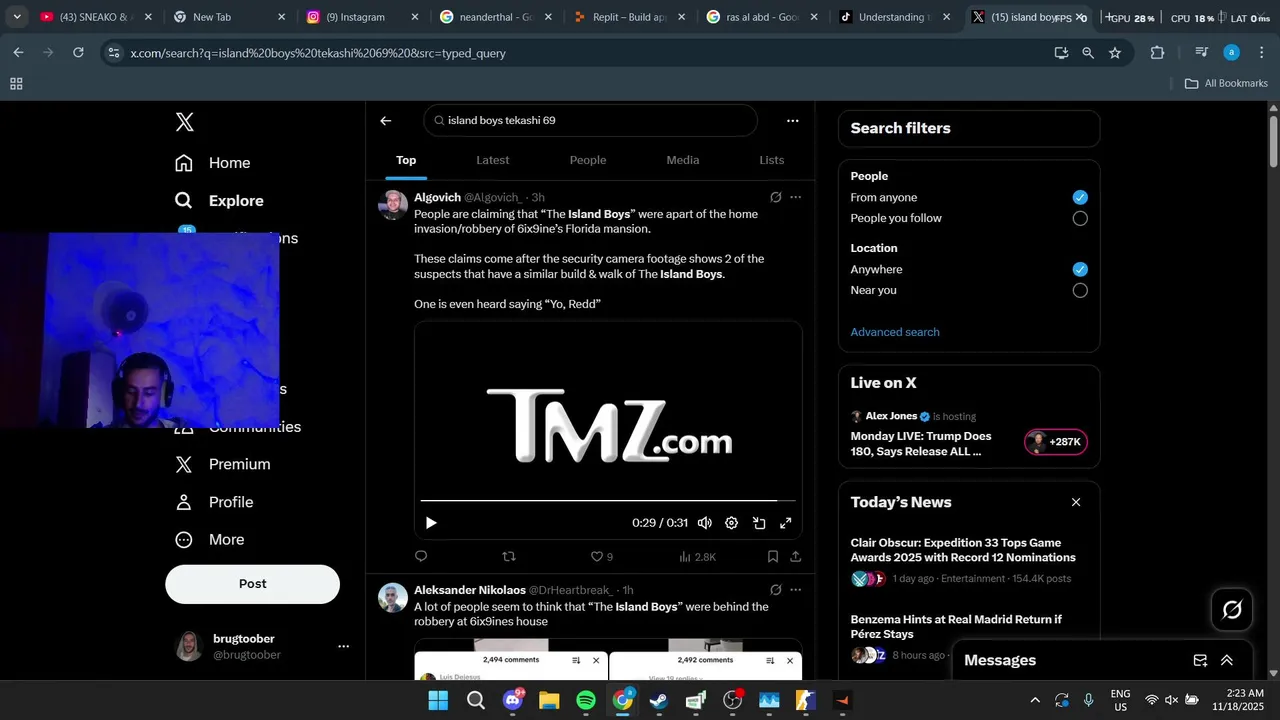
Task: Click the X logo in sidebar
Action: (184, 122)
